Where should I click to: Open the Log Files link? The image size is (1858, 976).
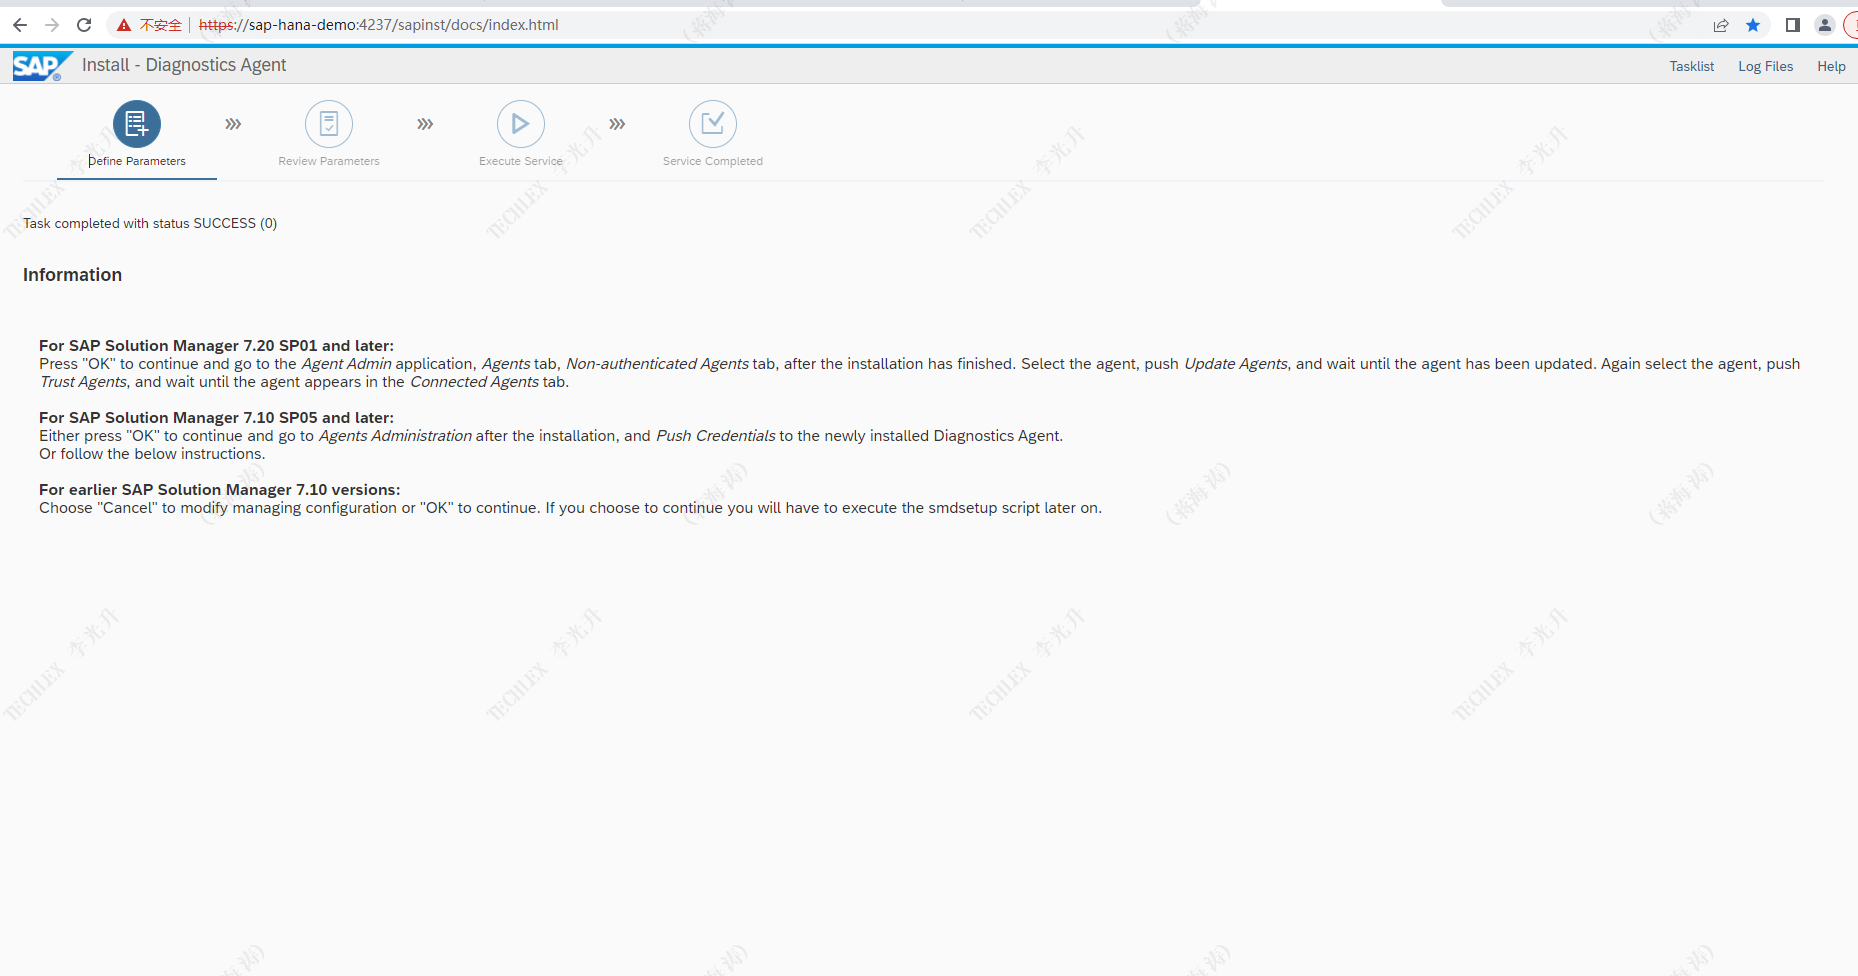click(1766, 66)
